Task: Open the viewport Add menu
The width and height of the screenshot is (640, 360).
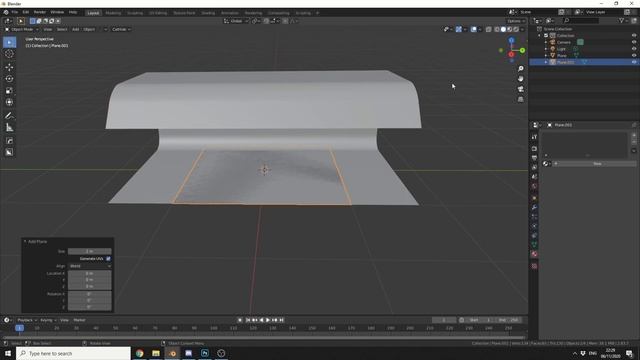Action: [76, 29]
